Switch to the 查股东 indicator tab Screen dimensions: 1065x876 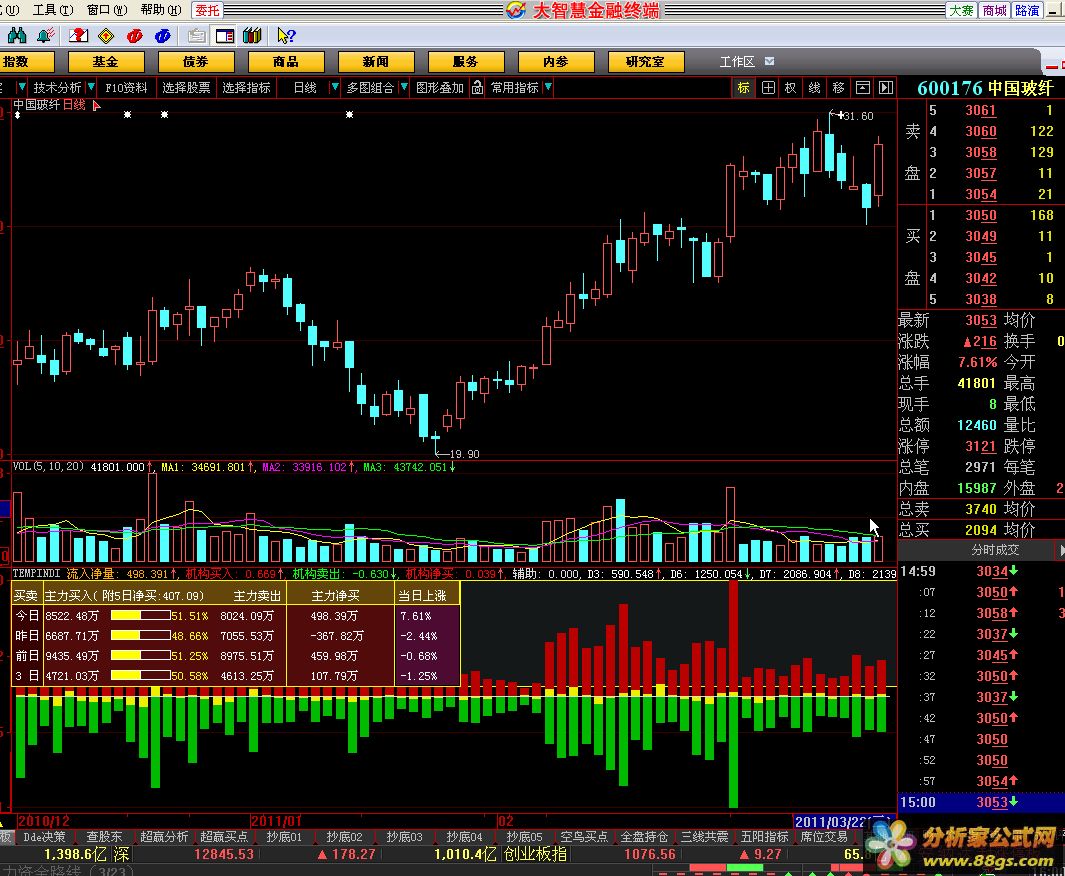point(104,837)
